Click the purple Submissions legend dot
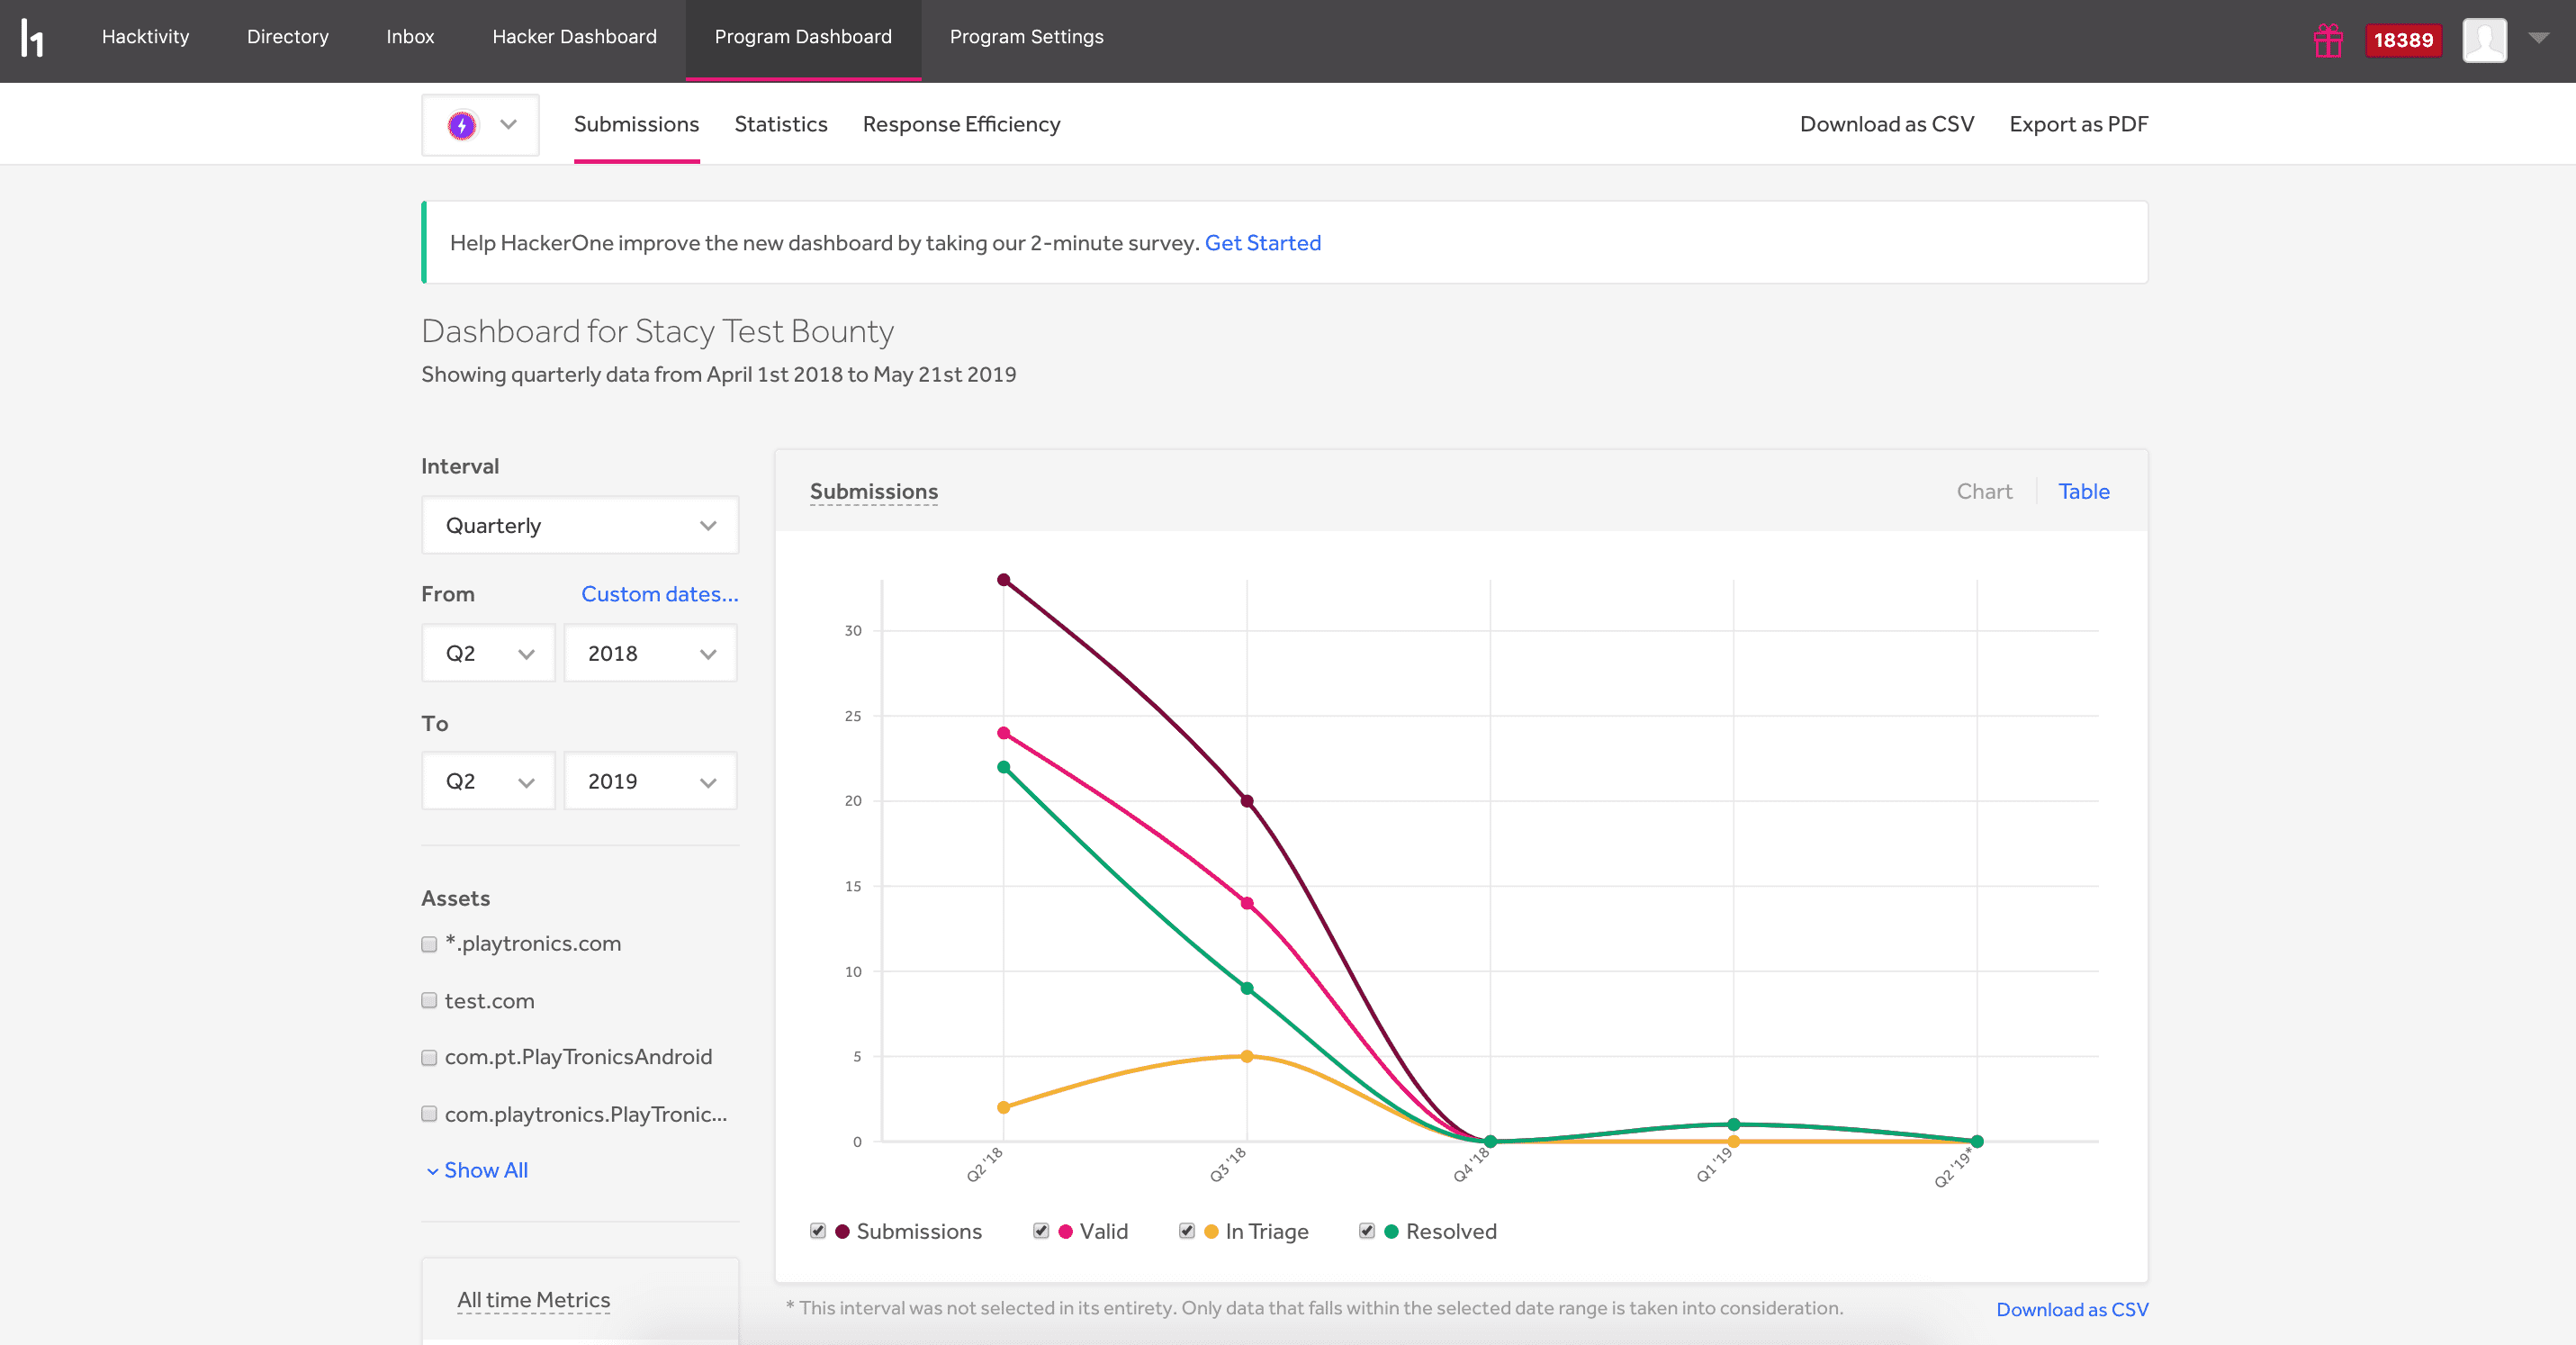2576x1345 pixels. tap(842, 1231)
